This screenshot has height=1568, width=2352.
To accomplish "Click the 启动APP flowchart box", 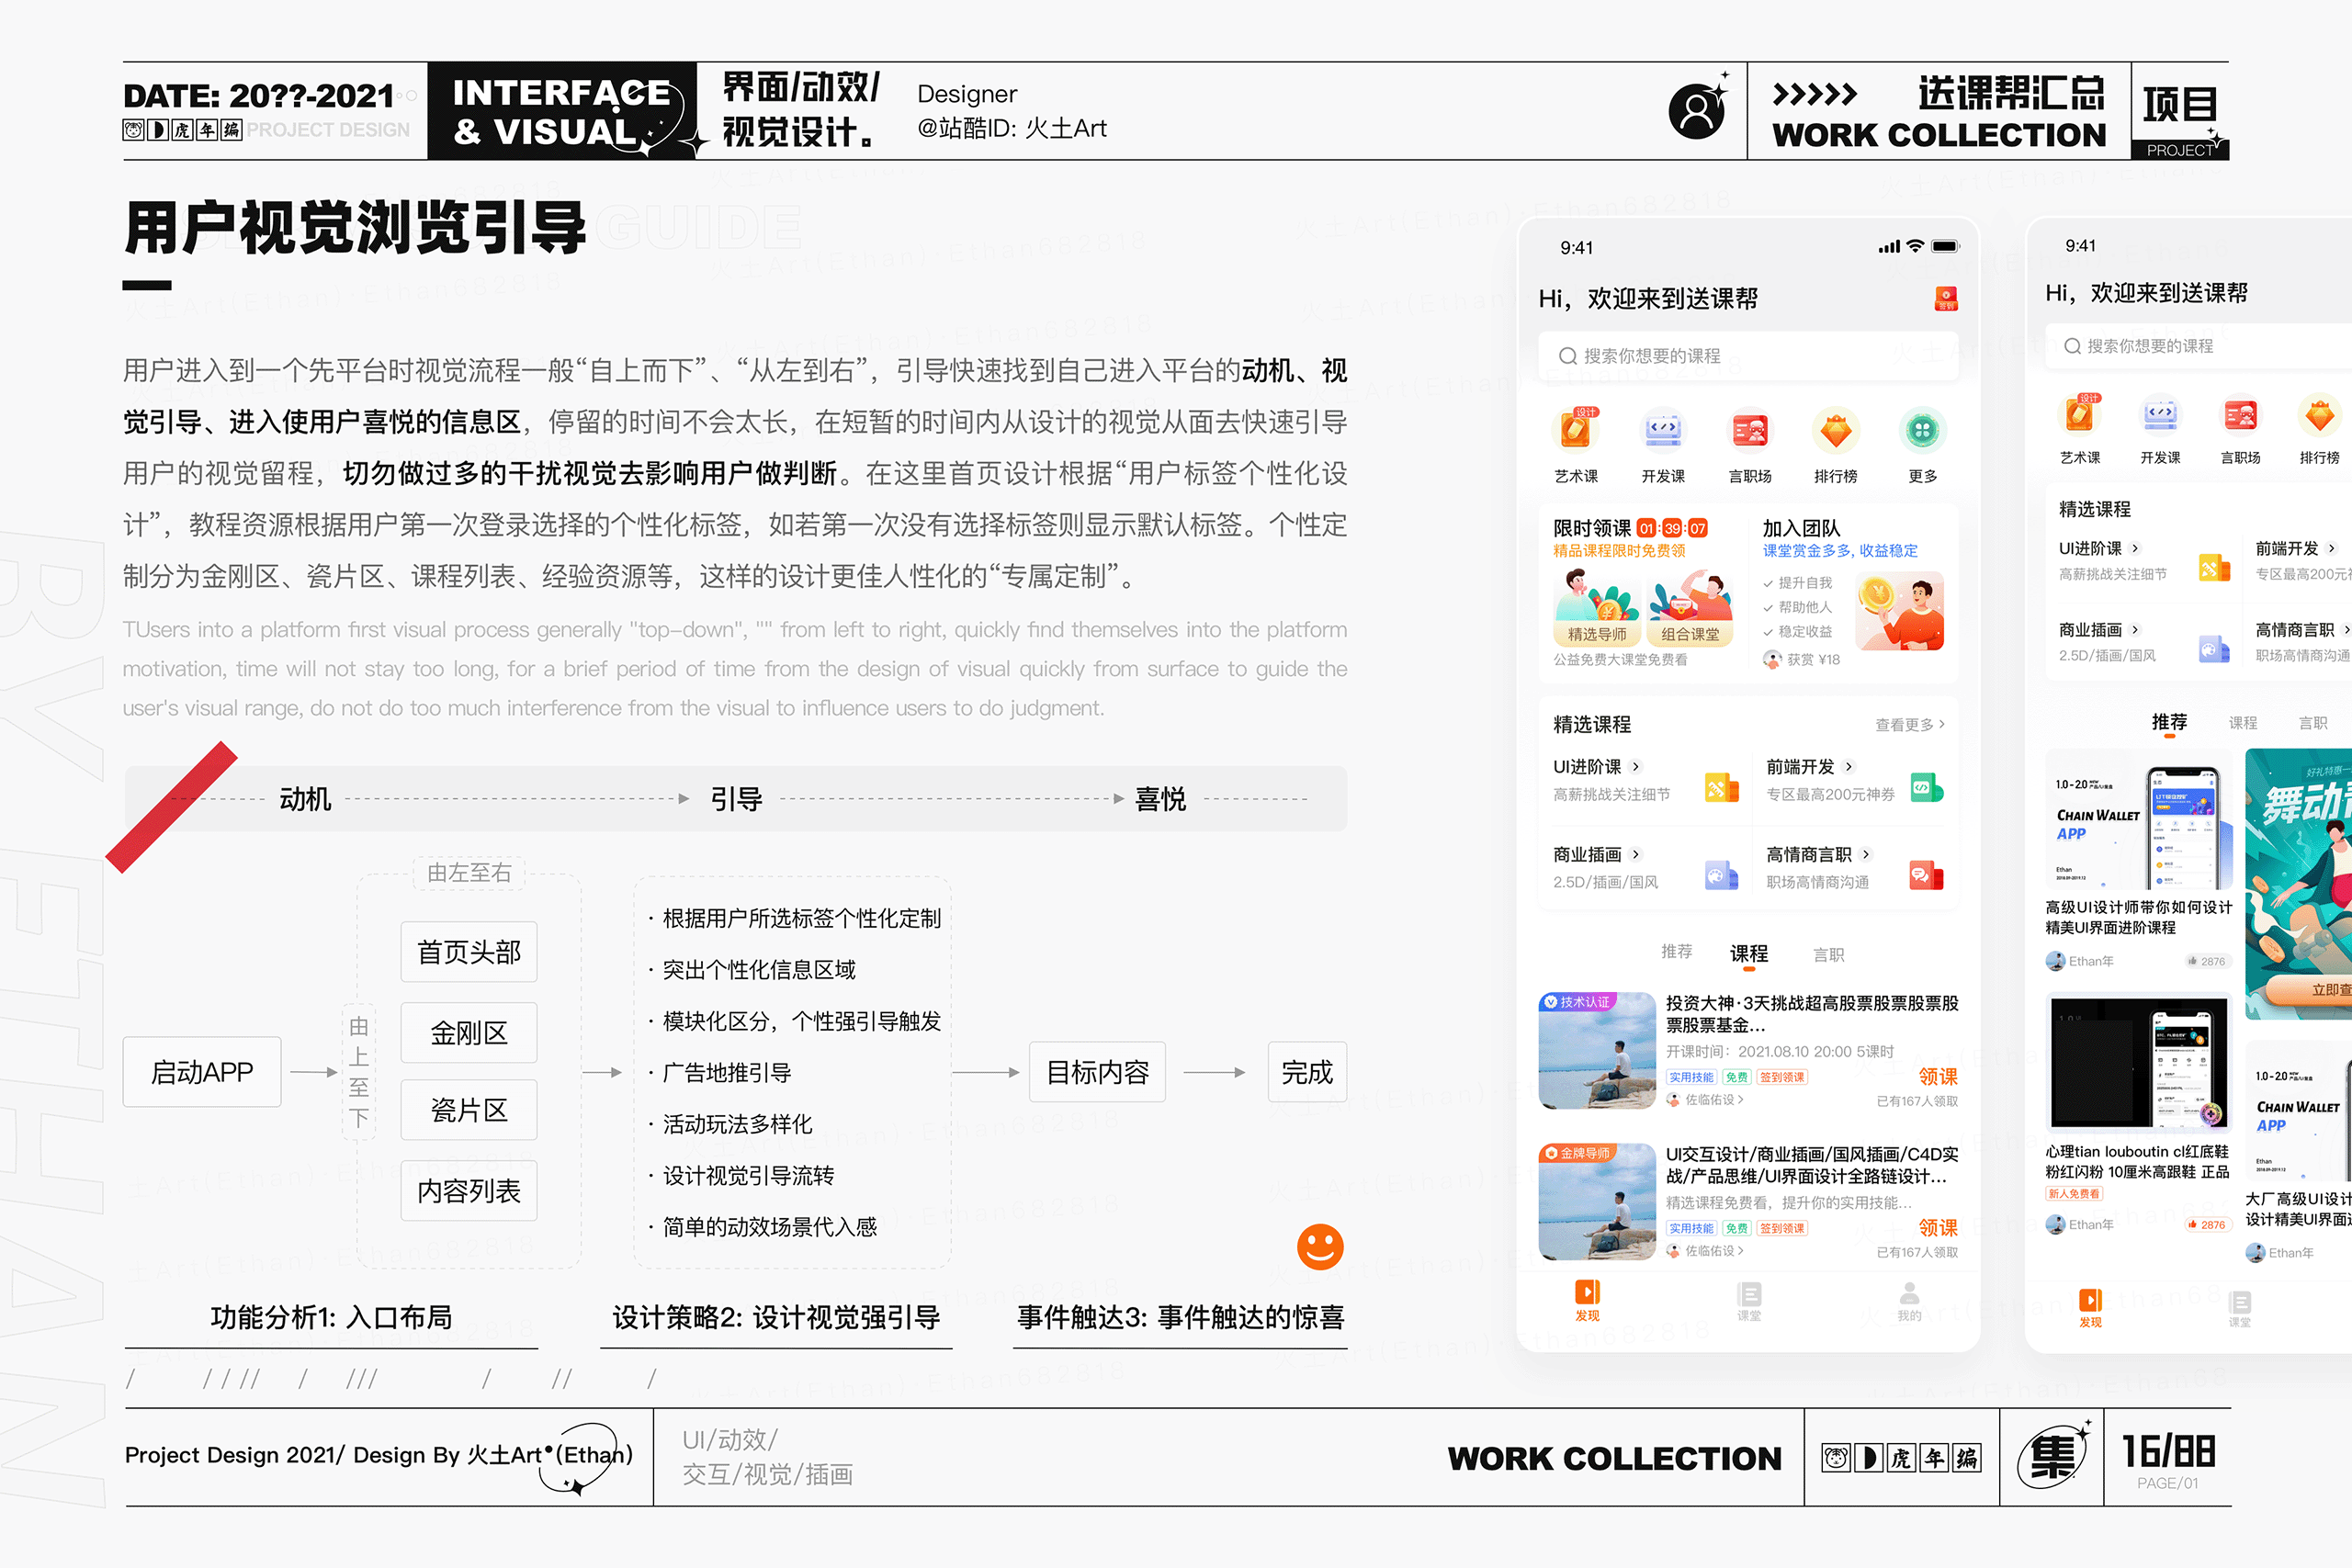I will point(202,1072).
